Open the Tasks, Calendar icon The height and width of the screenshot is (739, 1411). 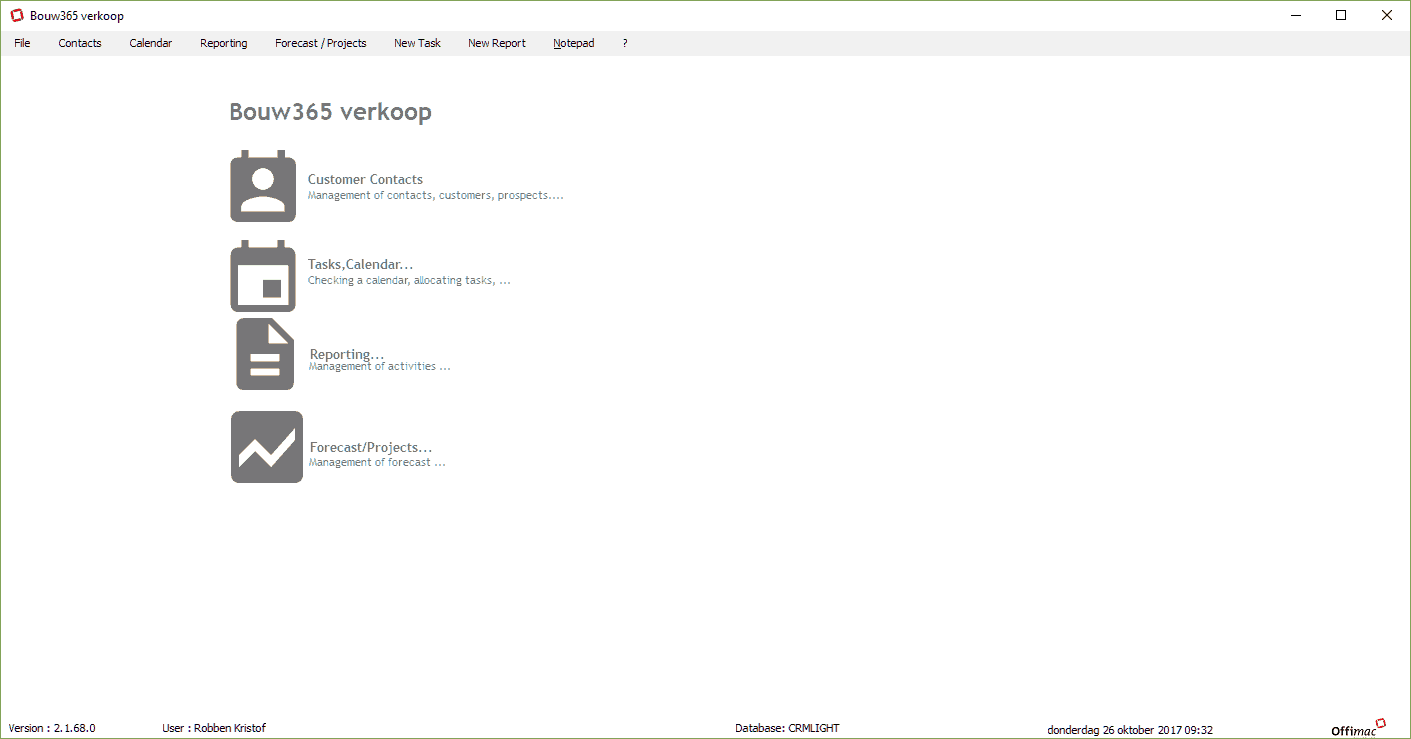click(263, 276)
